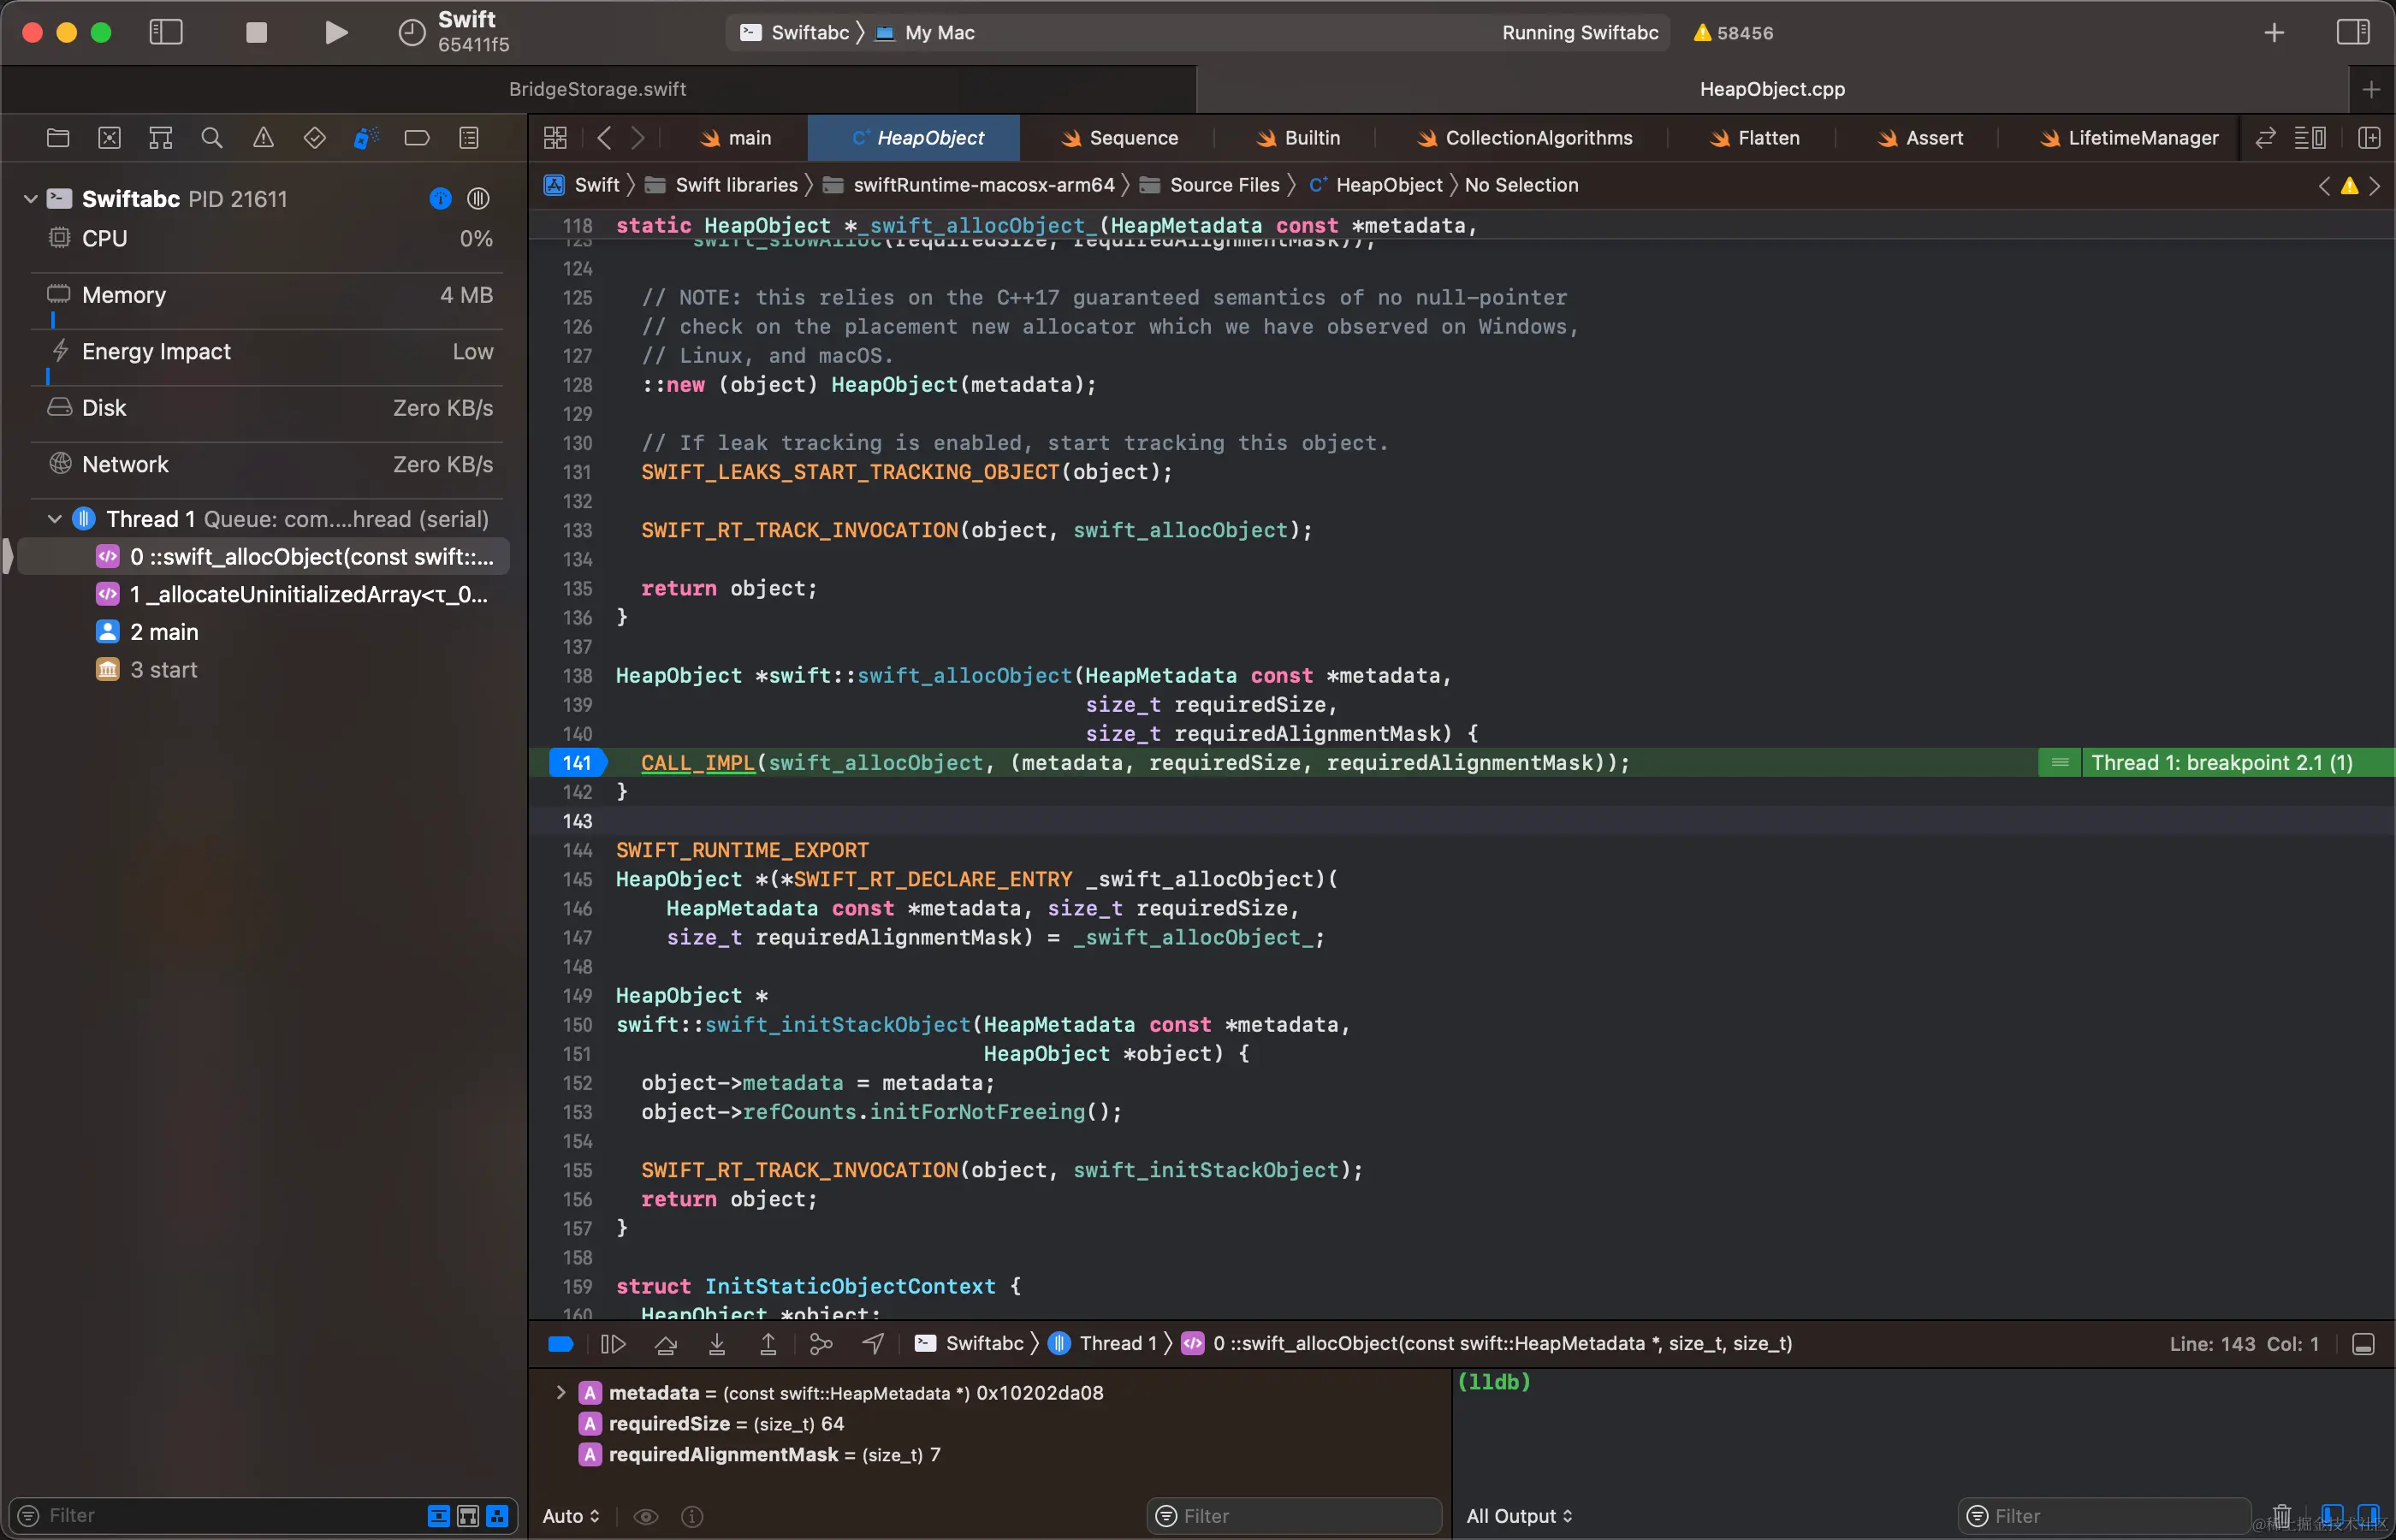This screenshot has height=1540, width=2396.
Task: Click the process view options icon beside PID
Action: [478, 199]
